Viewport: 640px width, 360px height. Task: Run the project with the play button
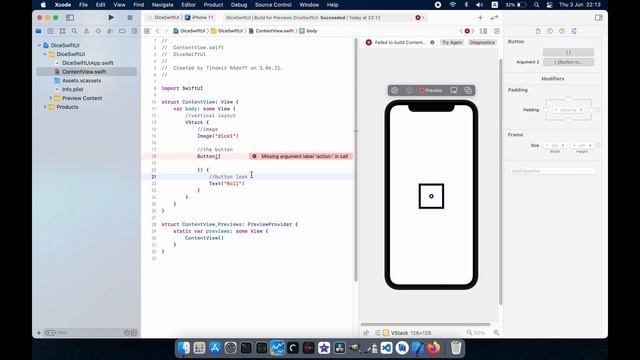pos(111,18)
